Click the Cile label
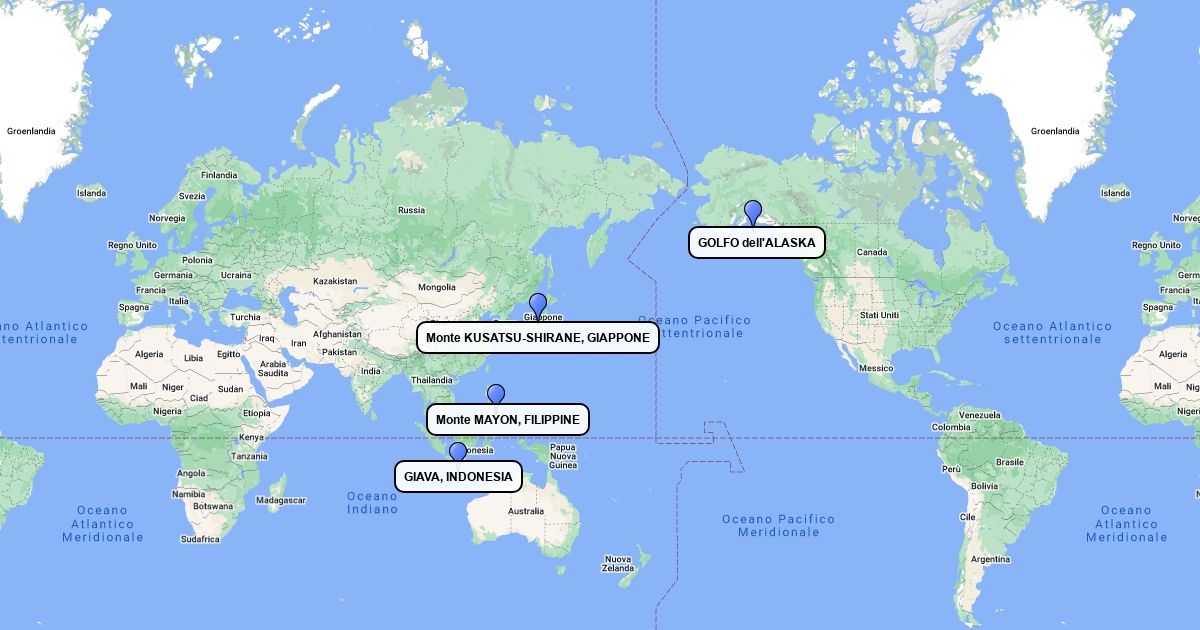Screen dimensions: 1200x630 click(968, 517)
